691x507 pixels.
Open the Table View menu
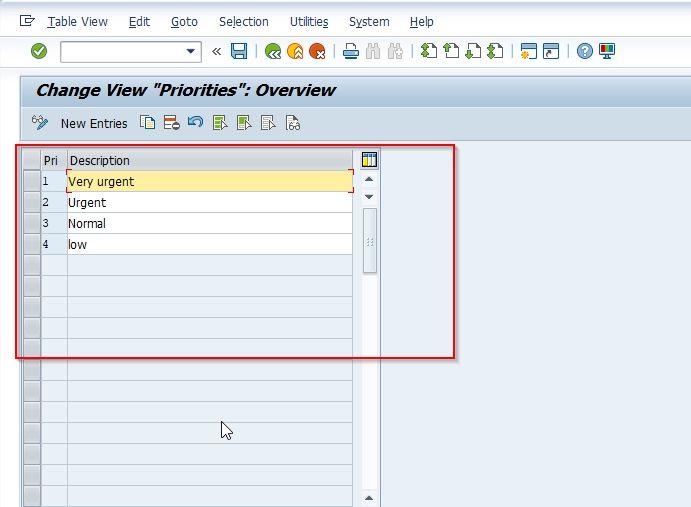tap(78, 22)
